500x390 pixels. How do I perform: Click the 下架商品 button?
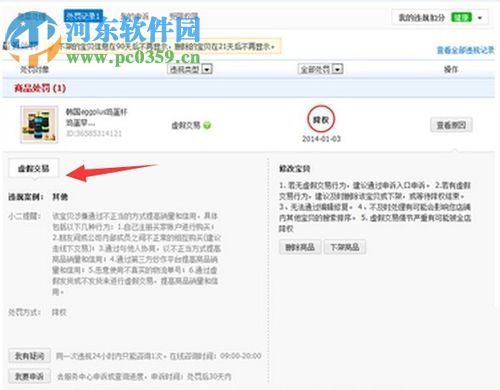pos(345,247)
